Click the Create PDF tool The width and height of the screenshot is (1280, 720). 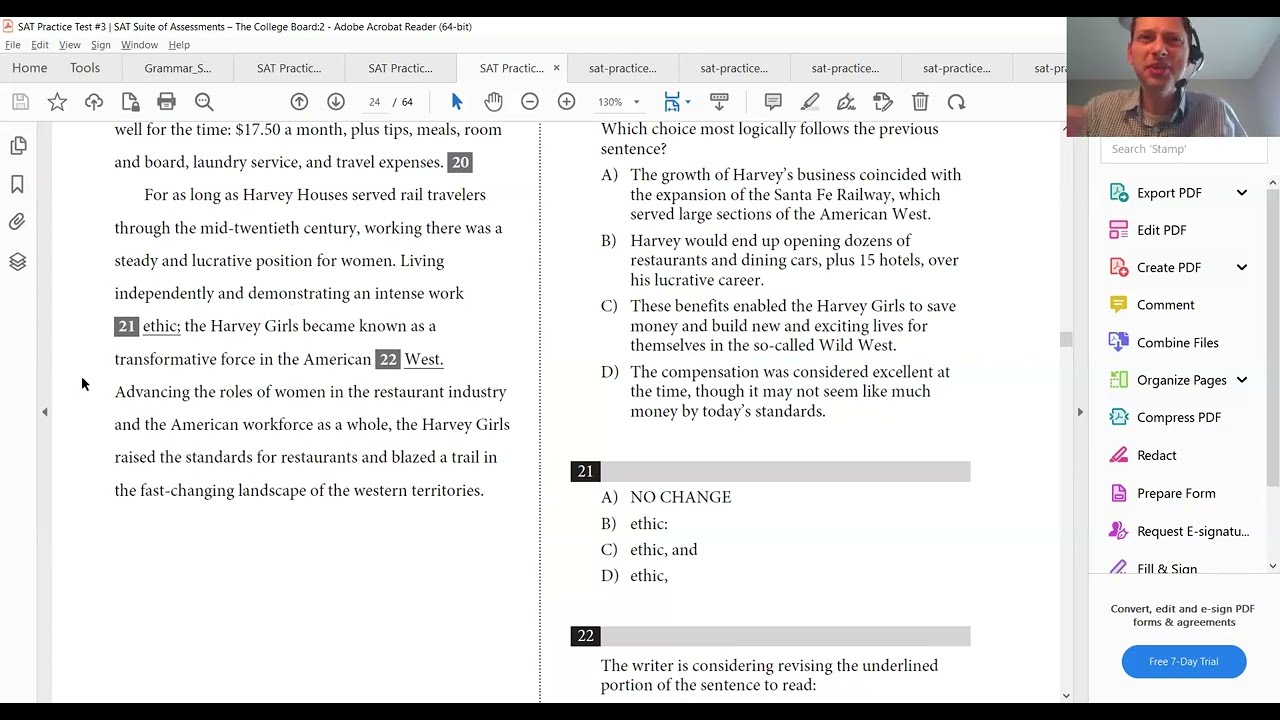pos(1169,268)
